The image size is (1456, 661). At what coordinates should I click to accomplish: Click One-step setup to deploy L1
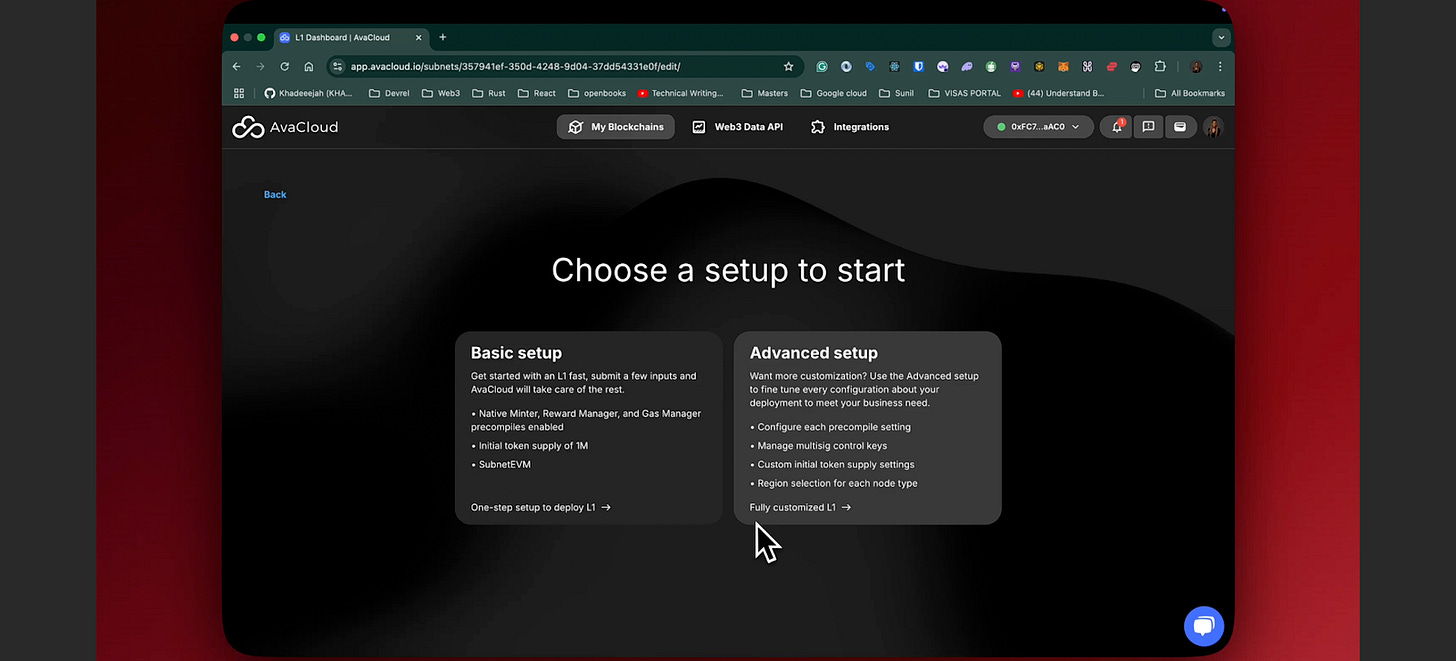[x=541, y=507]
